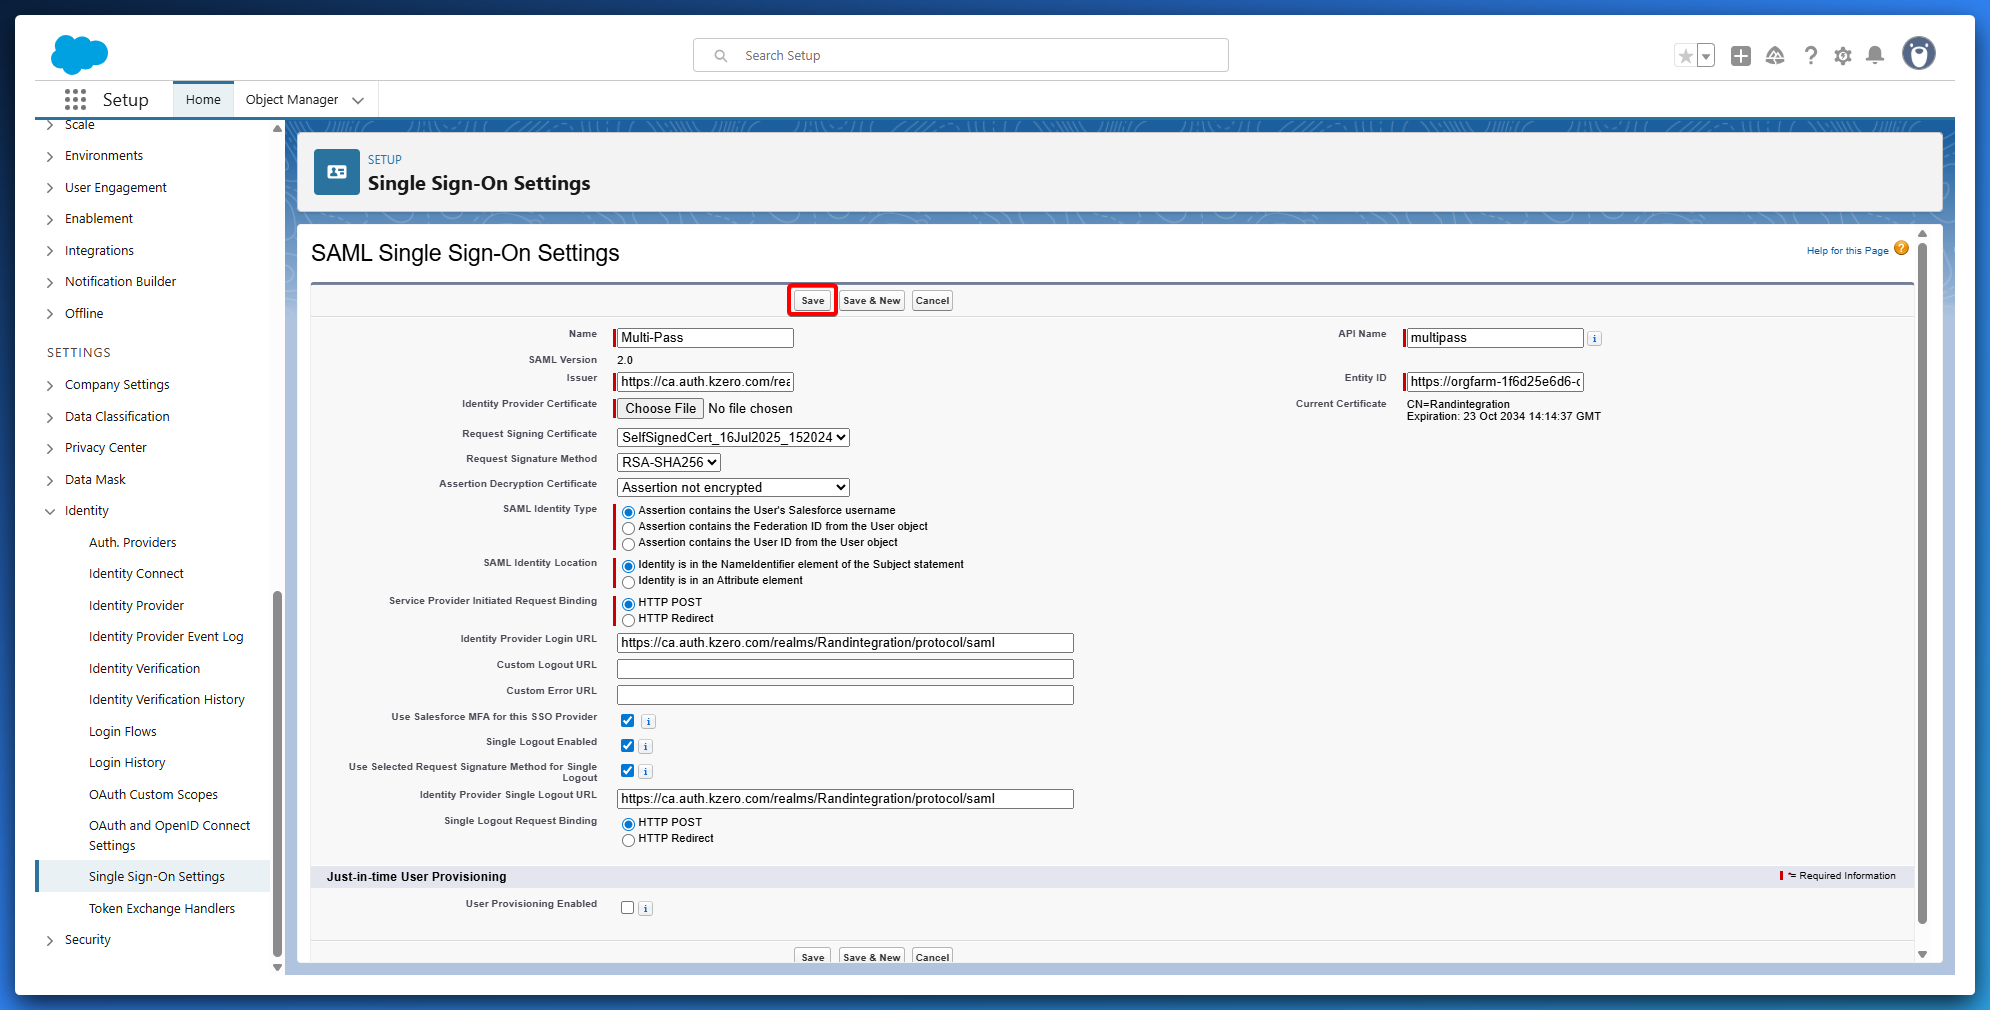Toggle Use Selected Request Signature Method checkbox

[628, 771]
